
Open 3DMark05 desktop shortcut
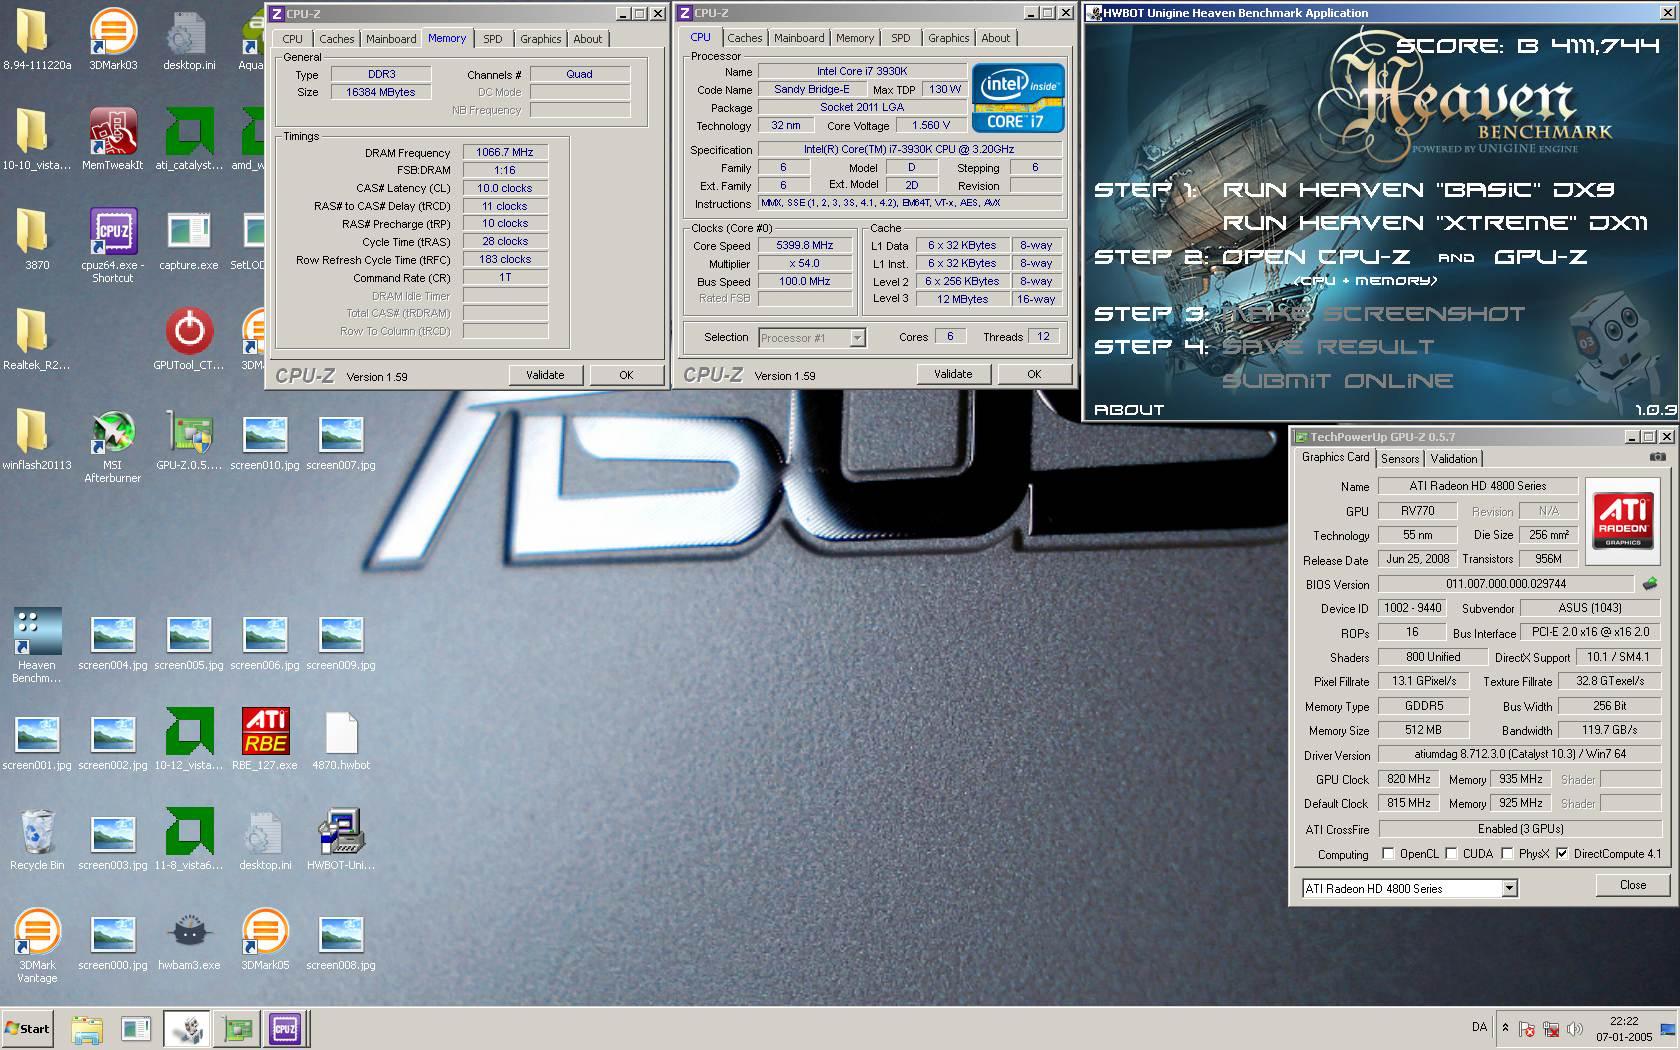(265, 938)
